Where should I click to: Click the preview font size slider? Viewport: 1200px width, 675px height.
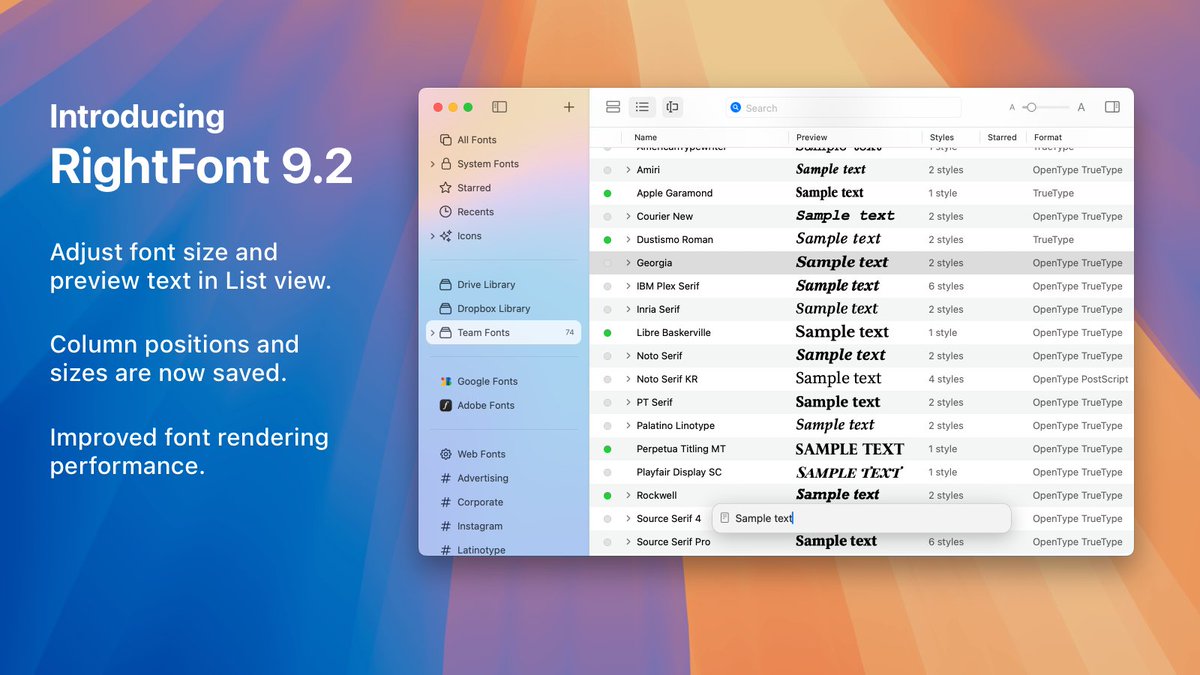click(1046, 107)
